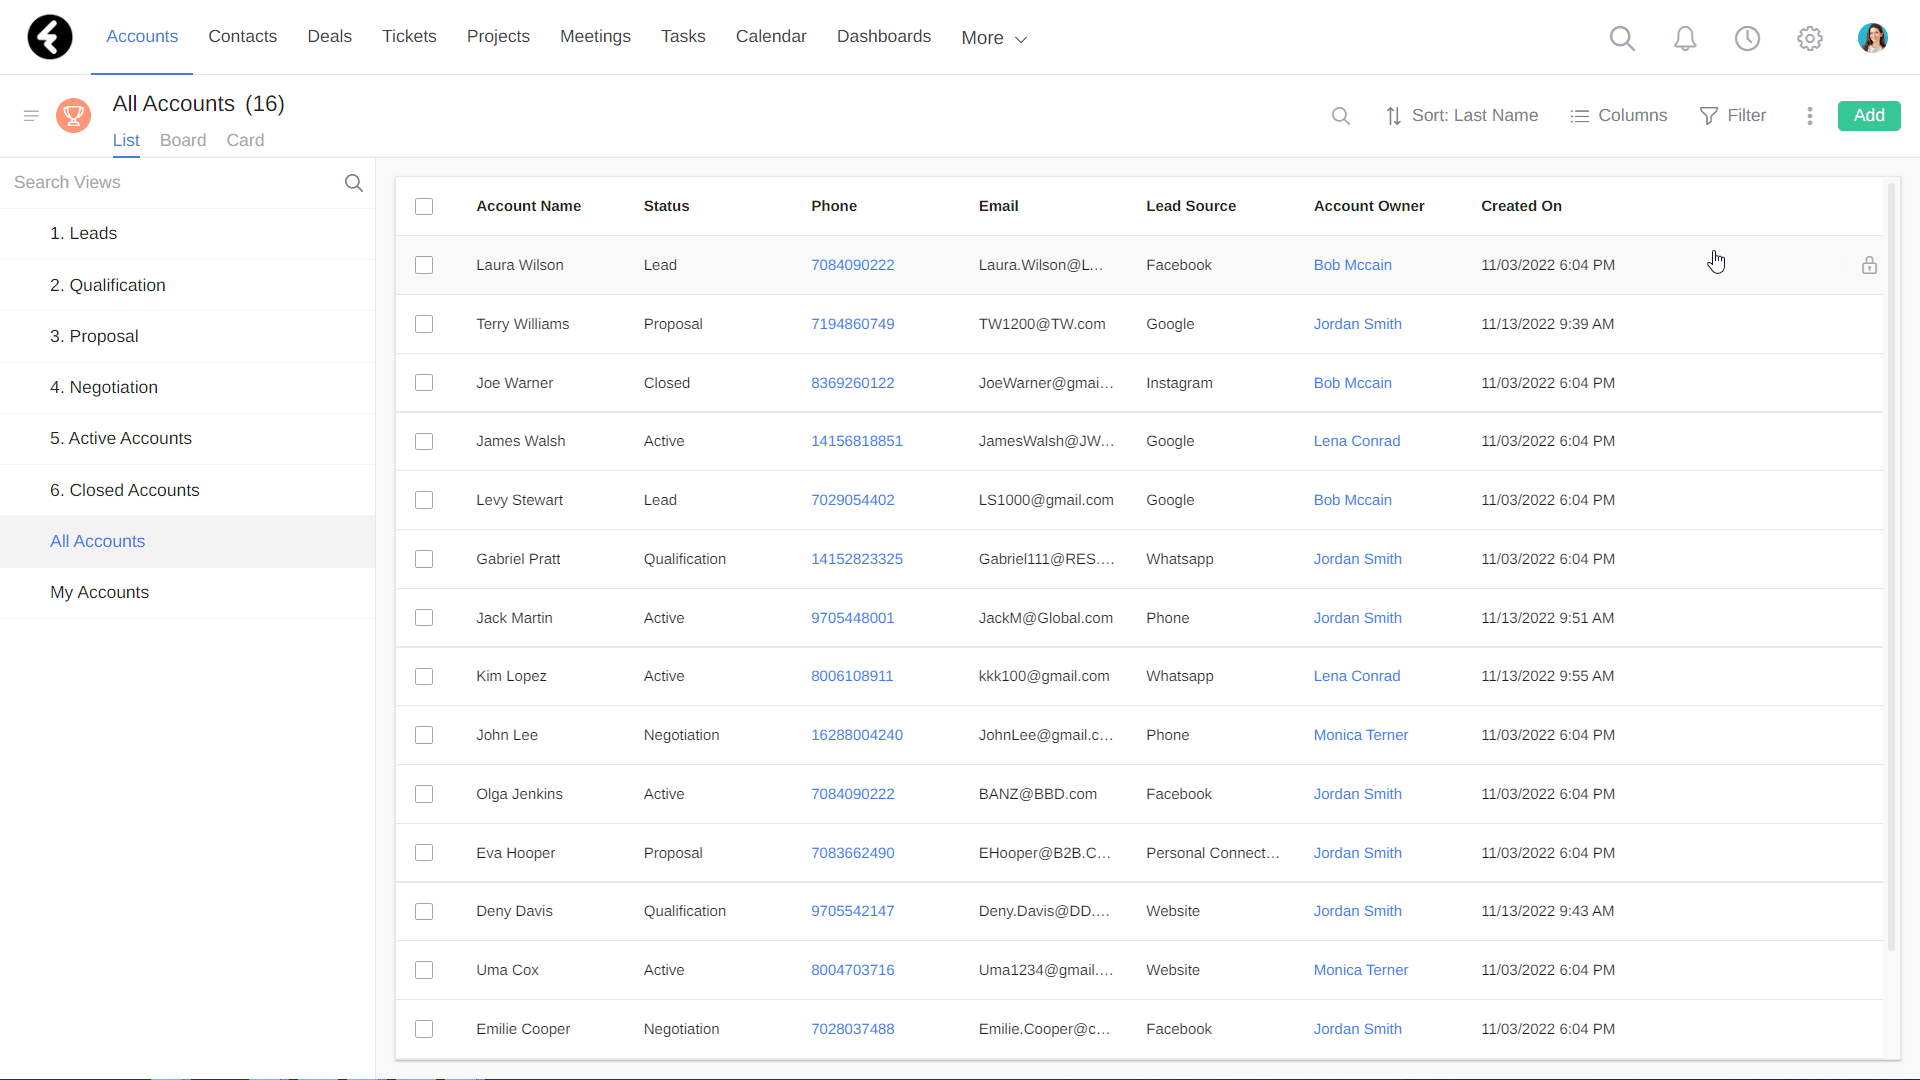Open the My Accounts view

[188, 592]
